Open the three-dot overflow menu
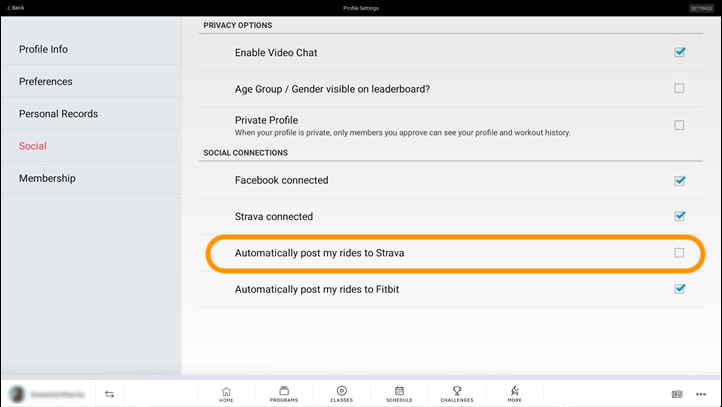Viewport: 722px width, 407px height. 701,394
